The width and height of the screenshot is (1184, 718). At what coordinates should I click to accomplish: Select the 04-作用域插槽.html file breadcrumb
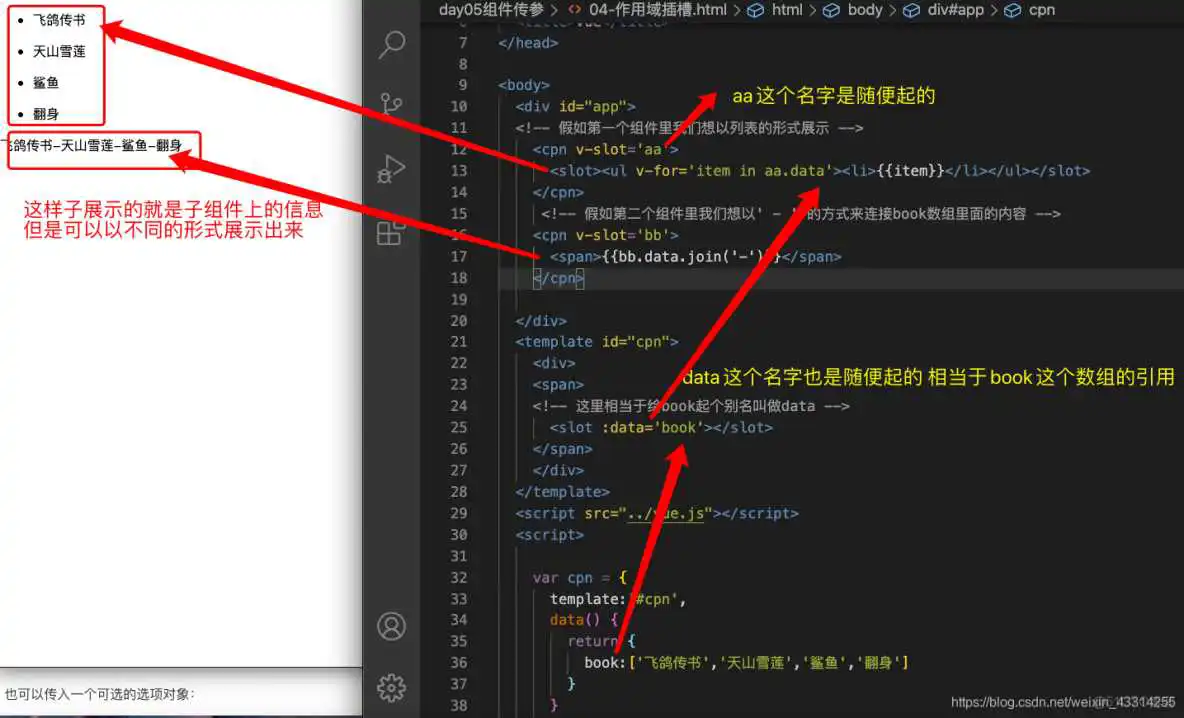(x=658, y=10)
